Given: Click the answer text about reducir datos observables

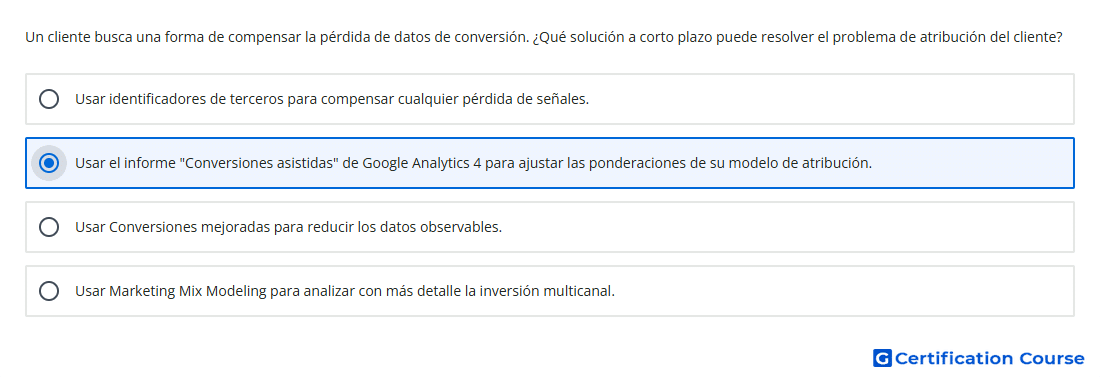Looking at the screenshot, I should tap(288, 227).
